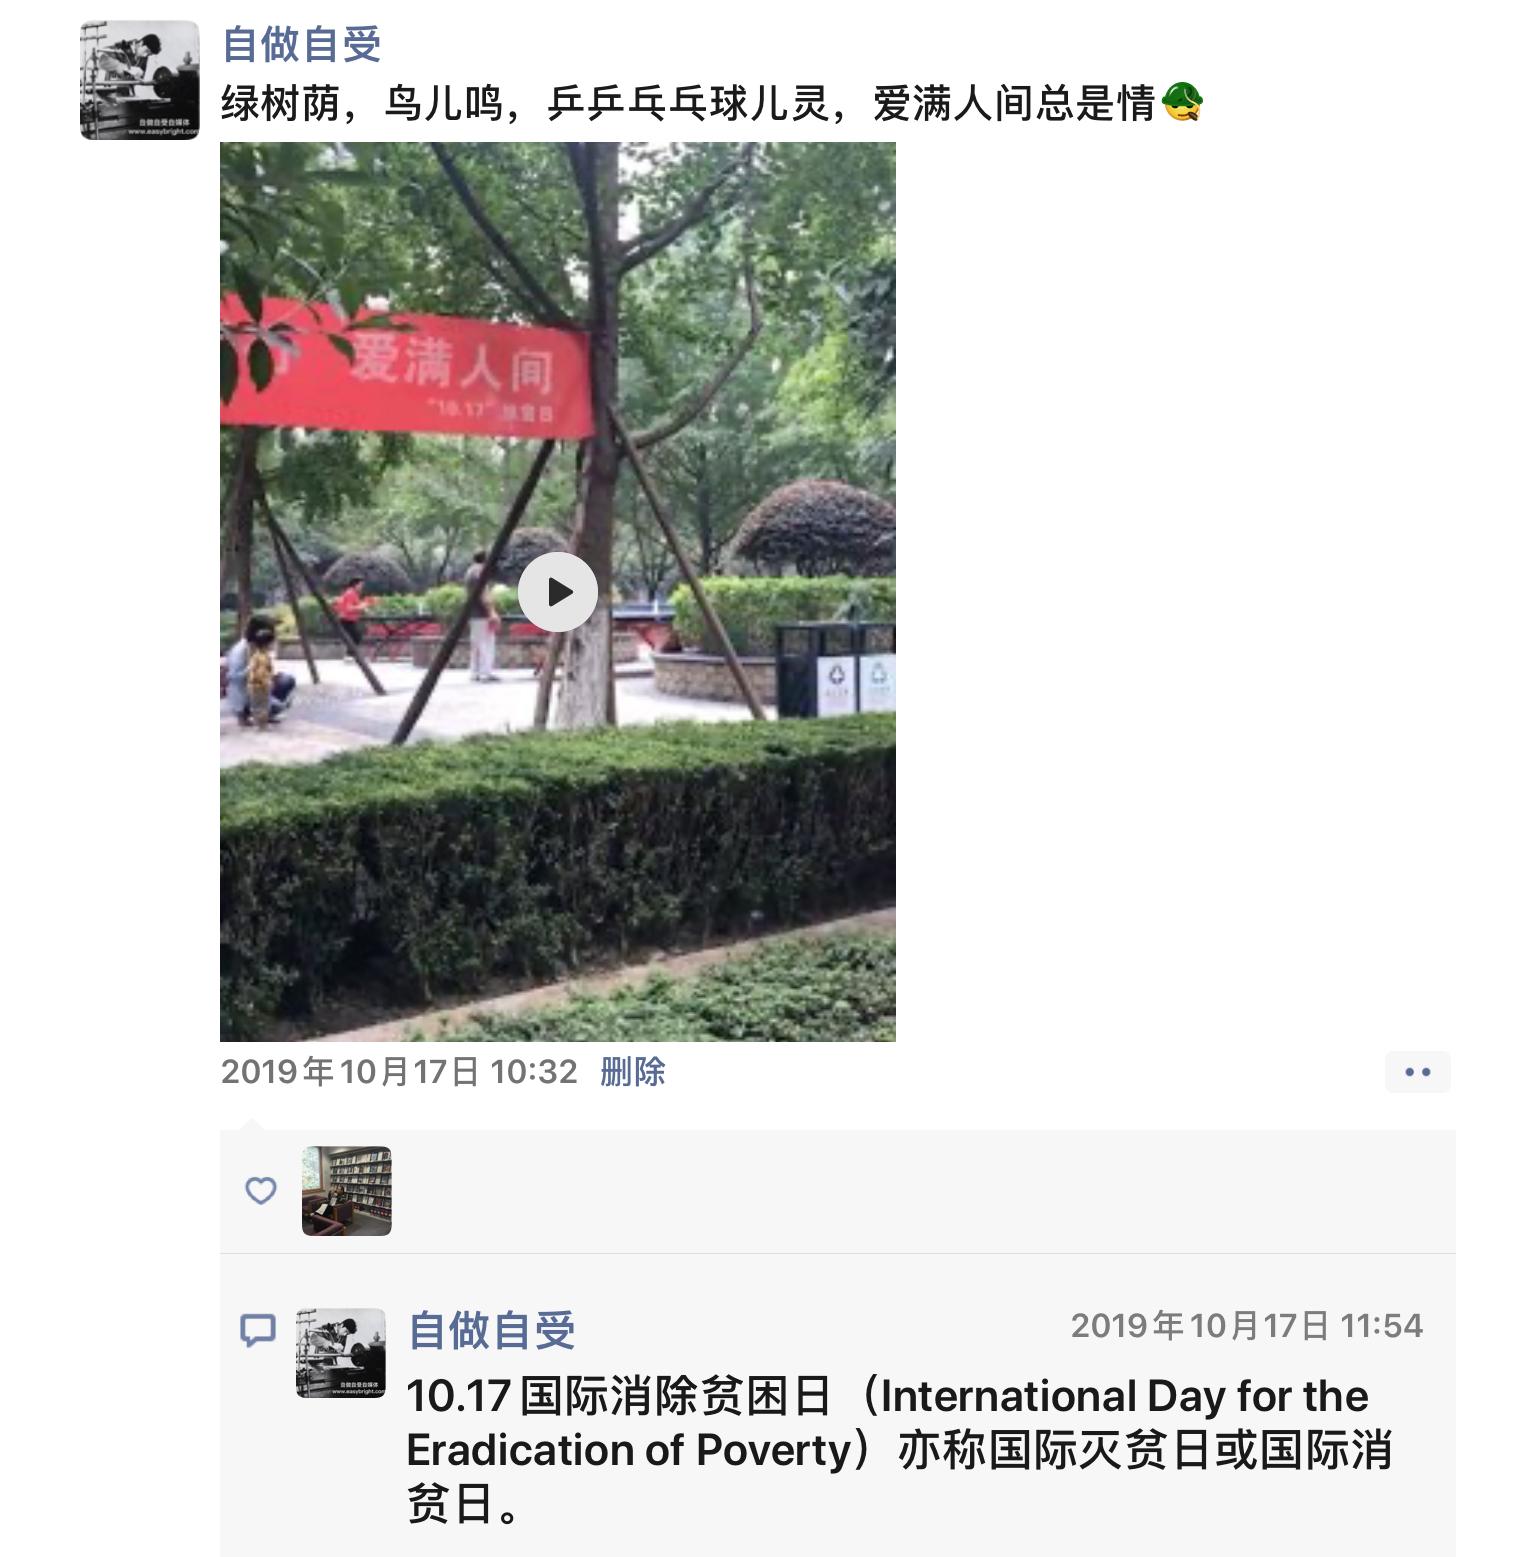
Task: Tap the comment starting 10.17国际消除贫困日
Action: pos(899,1450)
